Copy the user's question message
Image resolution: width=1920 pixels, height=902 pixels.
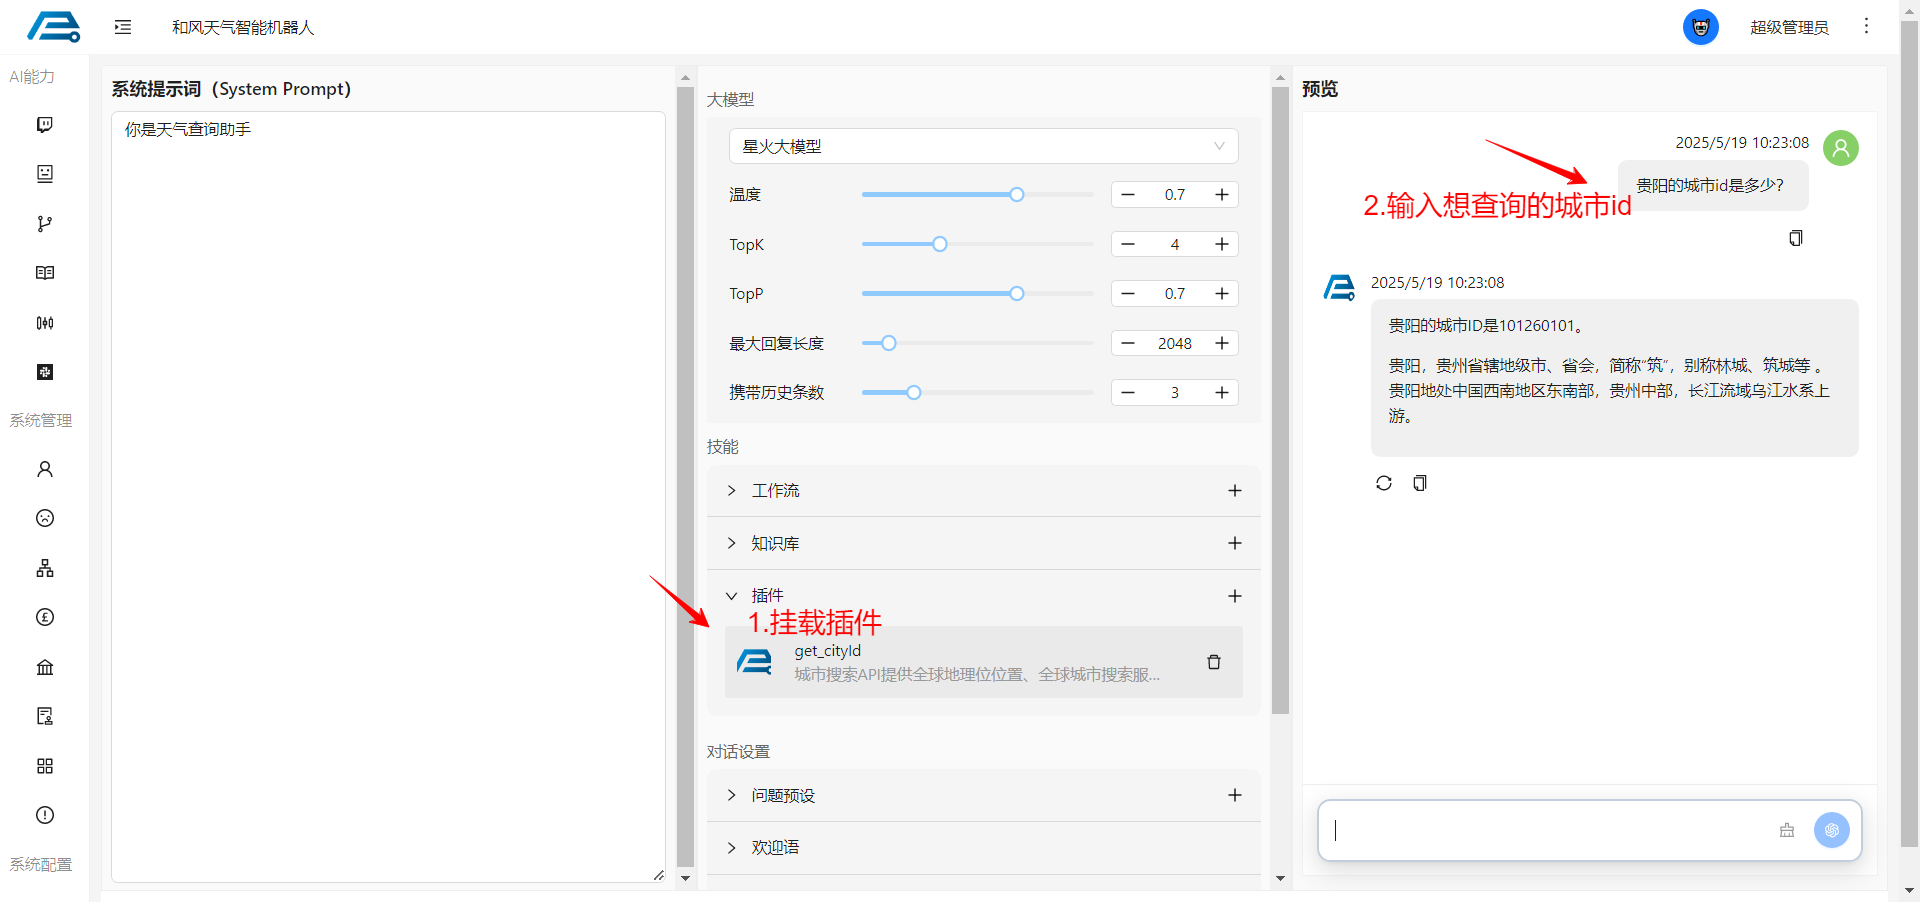point(1795,238)
